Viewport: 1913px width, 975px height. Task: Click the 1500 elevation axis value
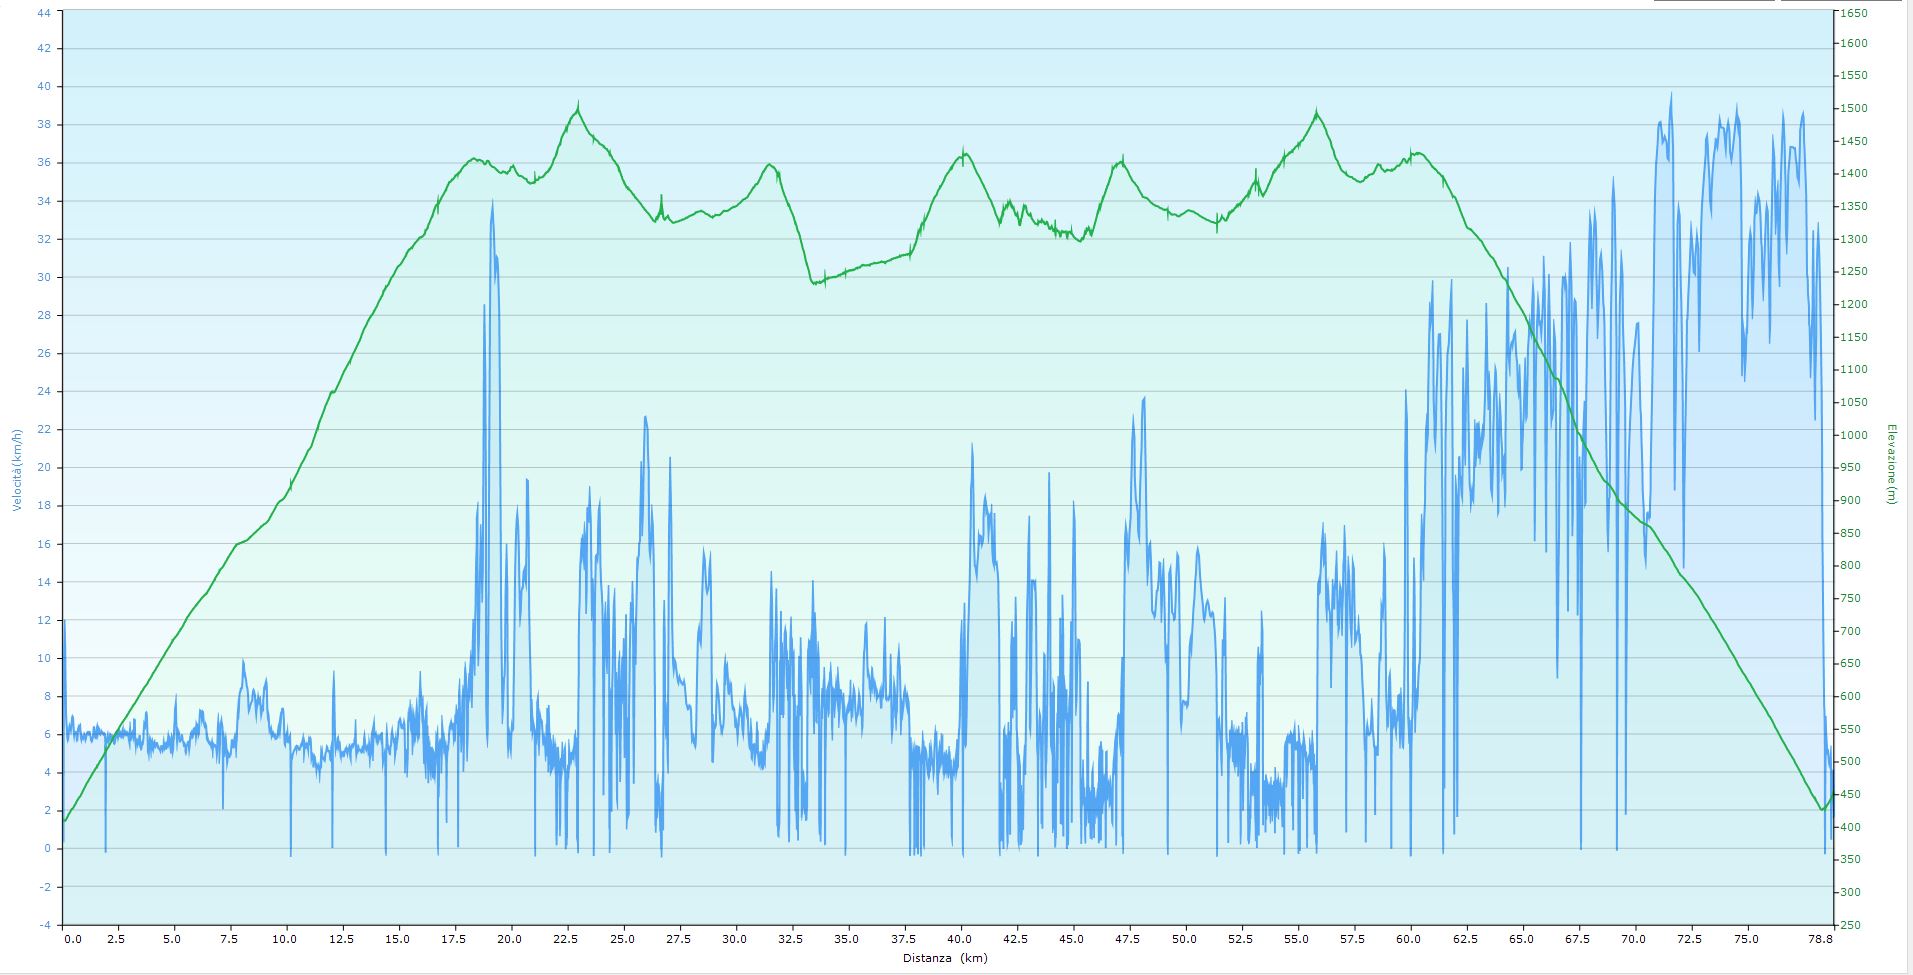point(1854,109)
